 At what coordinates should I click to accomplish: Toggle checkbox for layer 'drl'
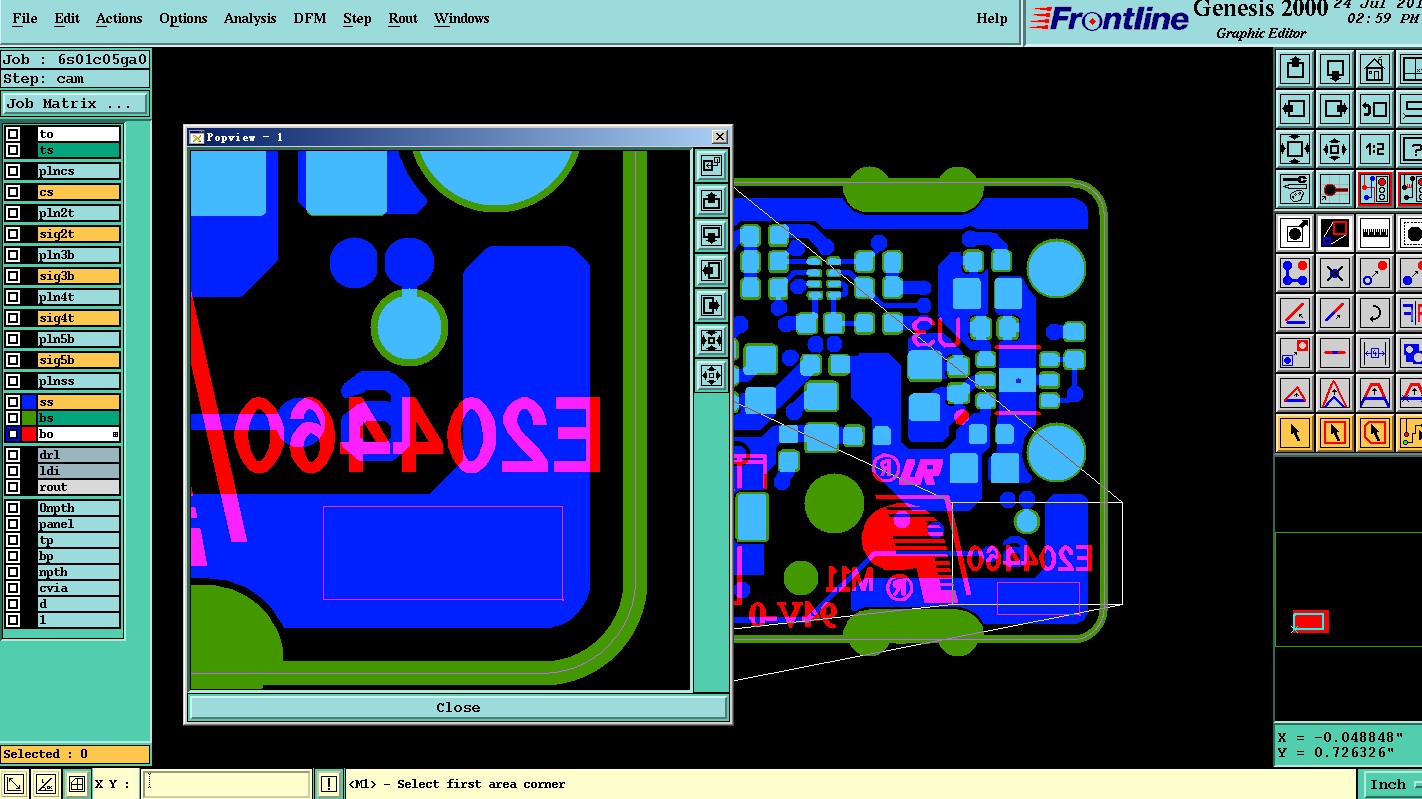point(13,455)
